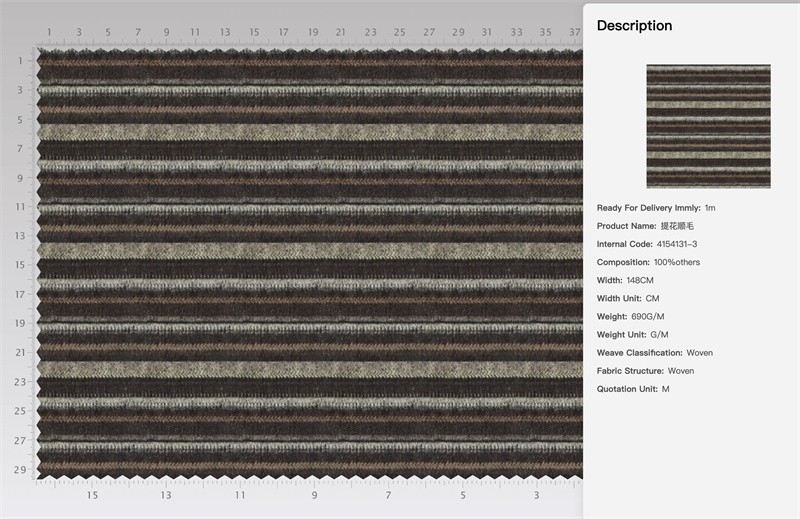The height and width of the screenshot is (519, 800).
Task: Select the Quotation Unit M line
Action: [x=633, y=389]
